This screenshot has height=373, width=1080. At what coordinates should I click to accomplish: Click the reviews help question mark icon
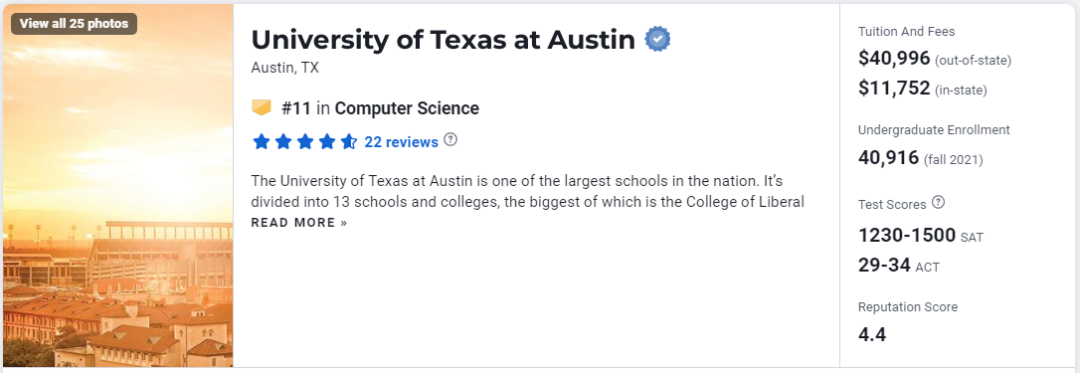click(x=450, y=140)
